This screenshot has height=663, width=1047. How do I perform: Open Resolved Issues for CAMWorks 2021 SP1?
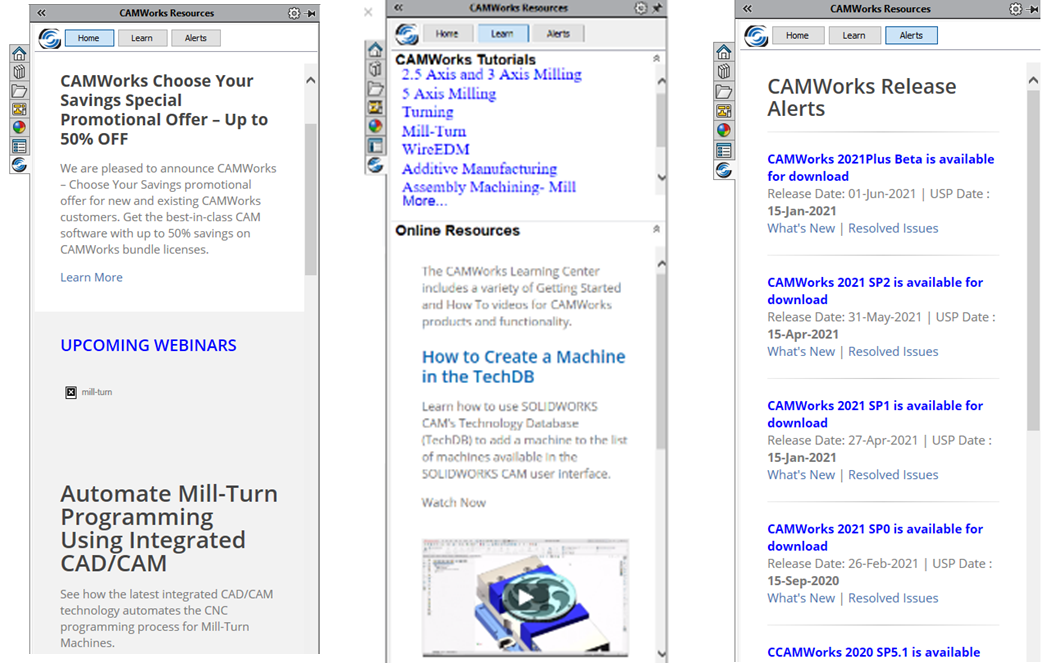(x=893, y=475)
